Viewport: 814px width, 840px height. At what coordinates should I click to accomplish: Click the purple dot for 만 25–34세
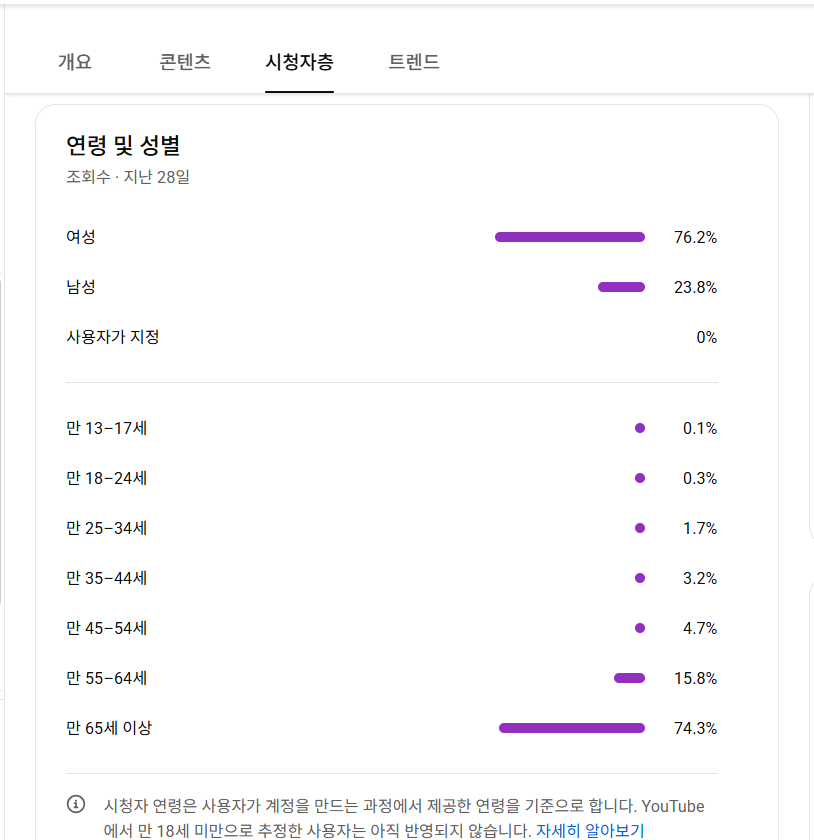[x=640, y=528]
